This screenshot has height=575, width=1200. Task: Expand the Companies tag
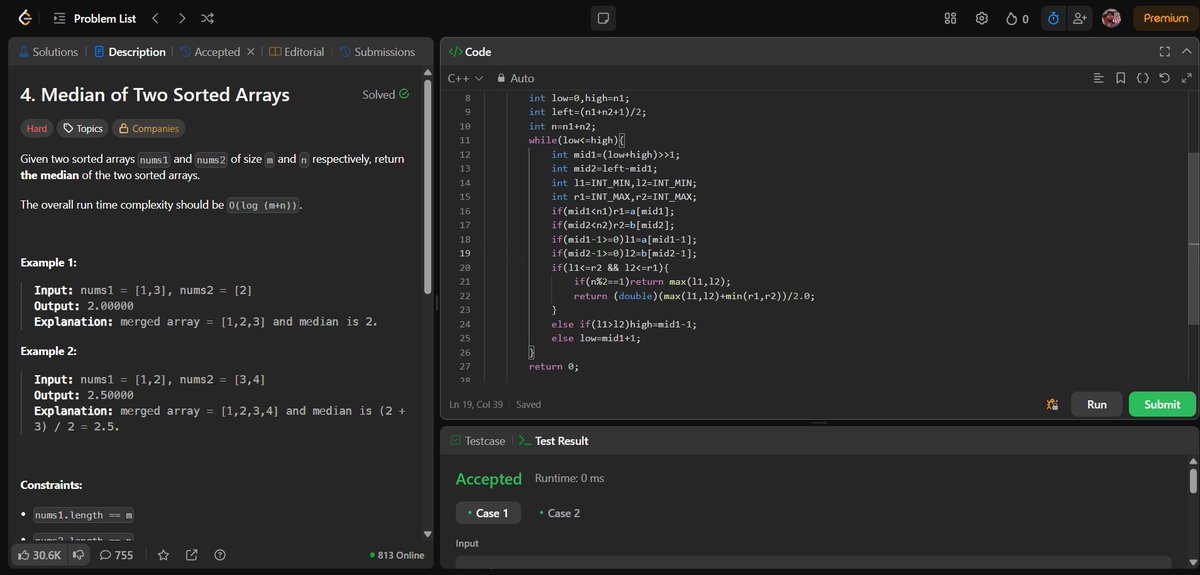tap(148, 128)
